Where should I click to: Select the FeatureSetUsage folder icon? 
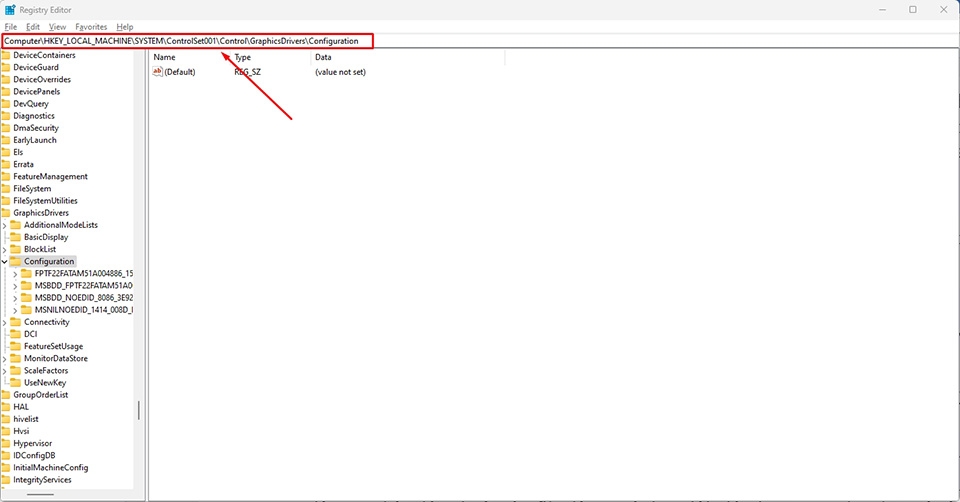click(x=16, y=347)
